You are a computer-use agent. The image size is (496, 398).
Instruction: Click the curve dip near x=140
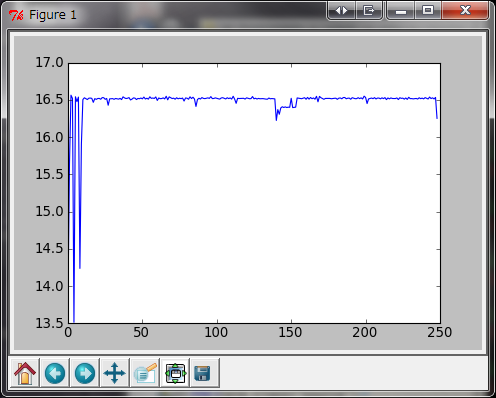(x=276, y=115)
